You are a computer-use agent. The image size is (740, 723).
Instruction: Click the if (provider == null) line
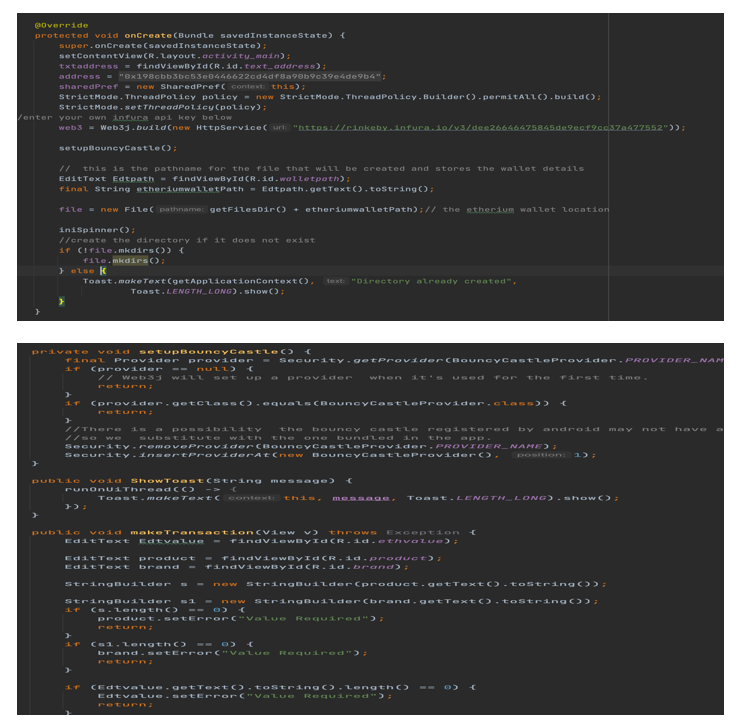pyautogui.click(x=160, y=369)
